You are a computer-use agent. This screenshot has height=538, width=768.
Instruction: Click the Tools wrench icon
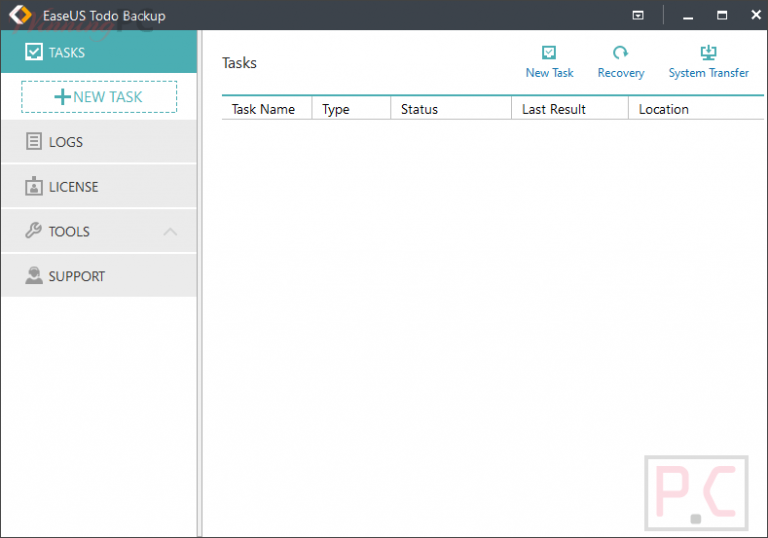coord(33,230)
